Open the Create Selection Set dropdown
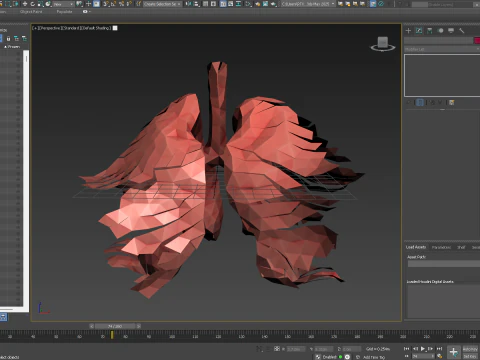This screenshot has height=360, width=480. click(x=163, y=4)
